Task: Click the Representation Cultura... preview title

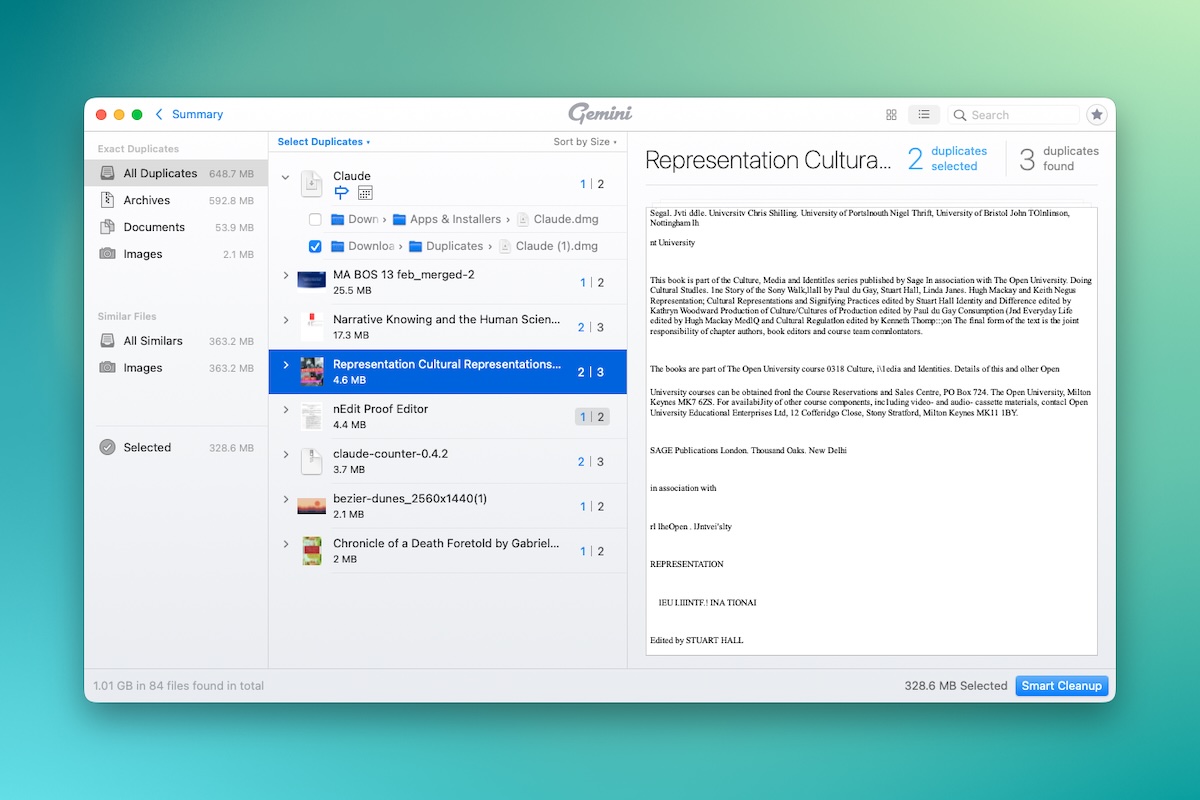Action: [768, 160]
